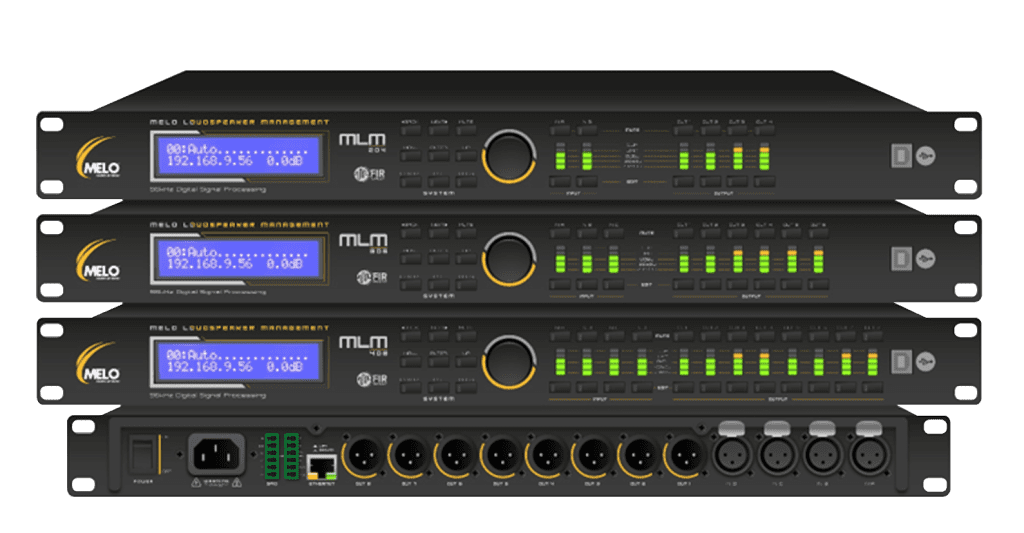Click the System section label on MLM 408
Viewport: 1024px width, 533px height.
(x=438, y=398)
